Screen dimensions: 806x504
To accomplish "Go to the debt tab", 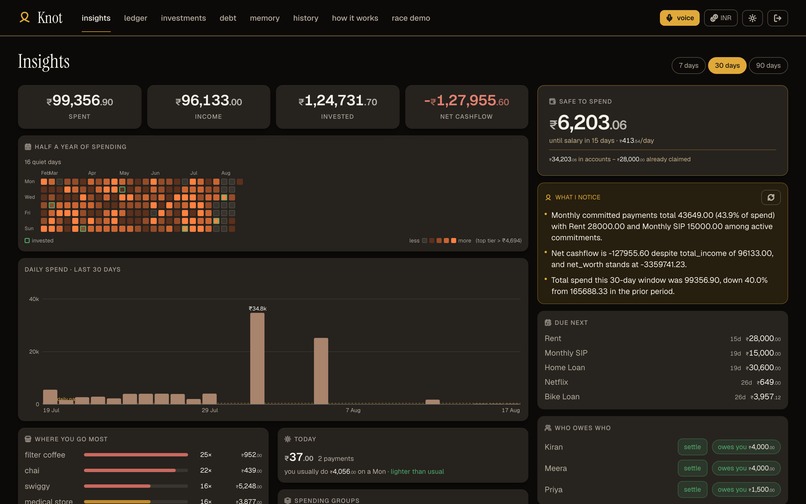I will pyautogui.click(x=228, y=18).
